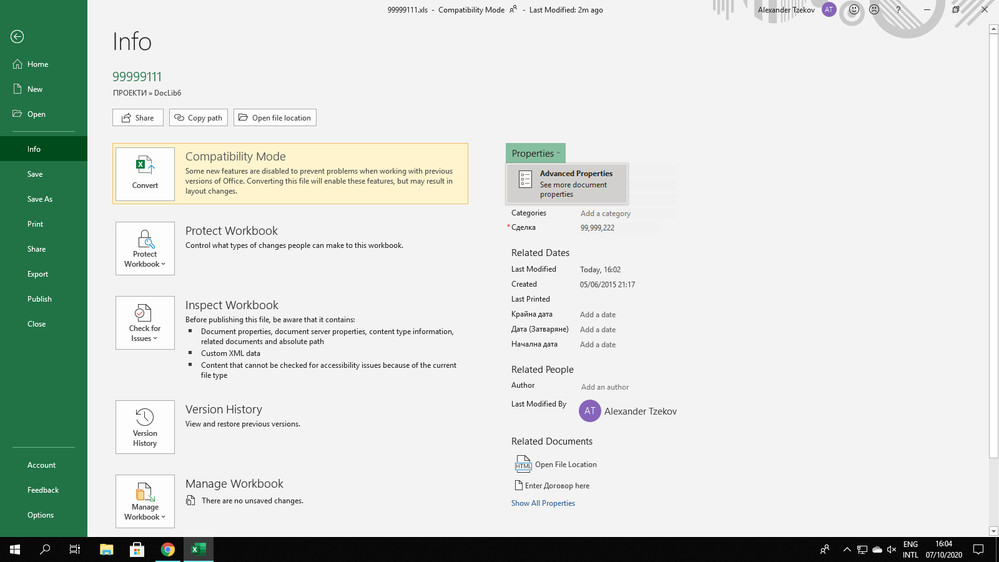
Task: Click the 99999111 file name heading
Action: (137, 77)
